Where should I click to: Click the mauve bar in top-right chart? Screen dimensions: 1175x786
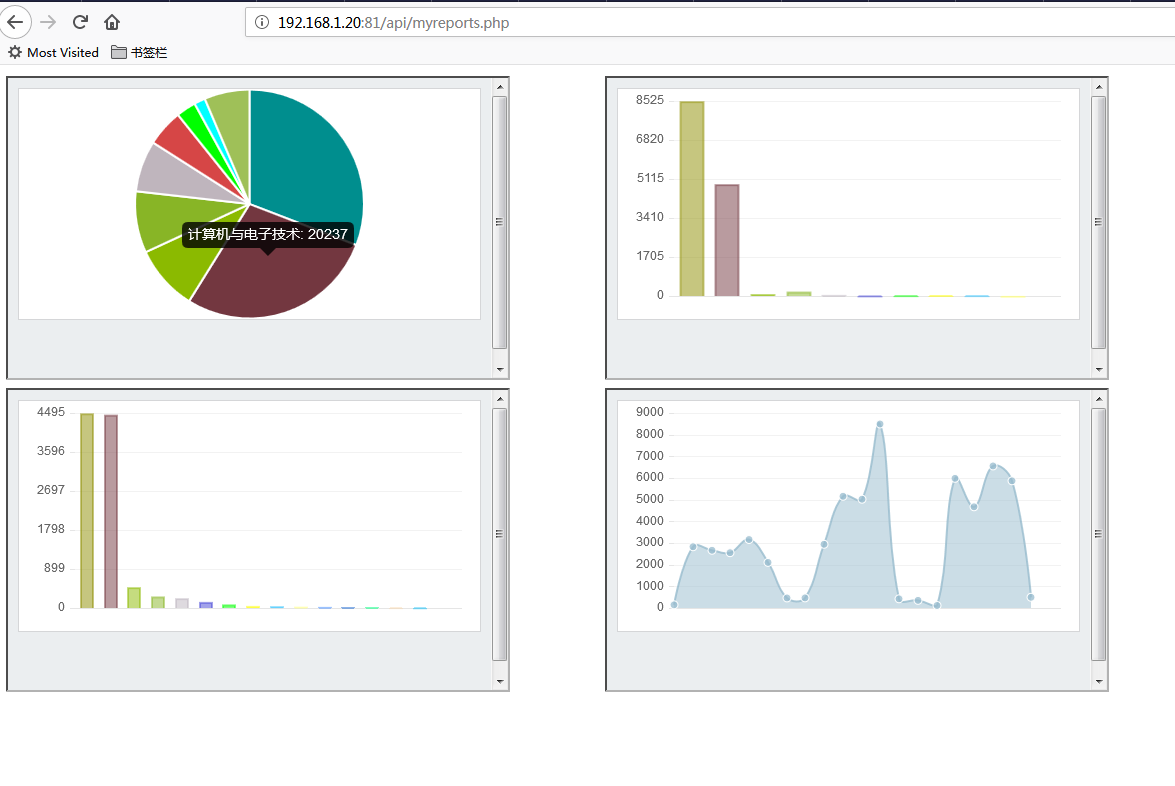(x=727, y=240)
